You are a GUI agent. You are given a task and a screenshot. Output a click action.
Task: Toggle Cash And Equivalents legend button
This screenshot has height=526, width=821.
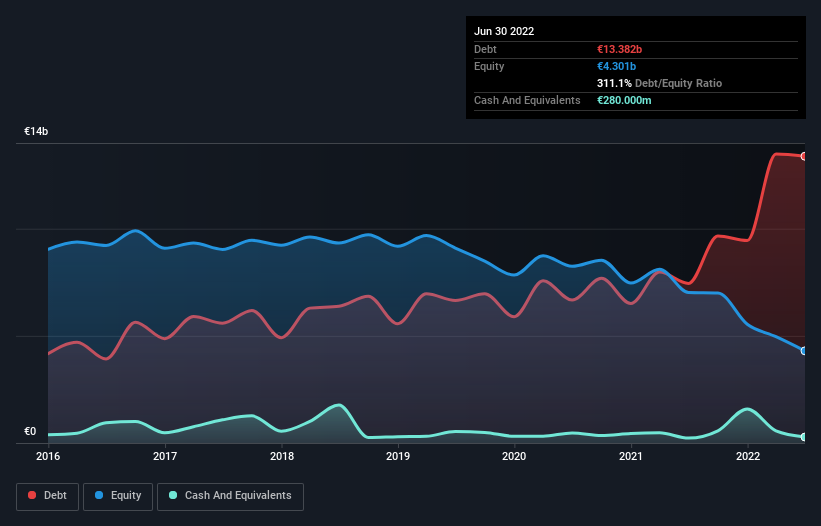(x=230, y=496)
